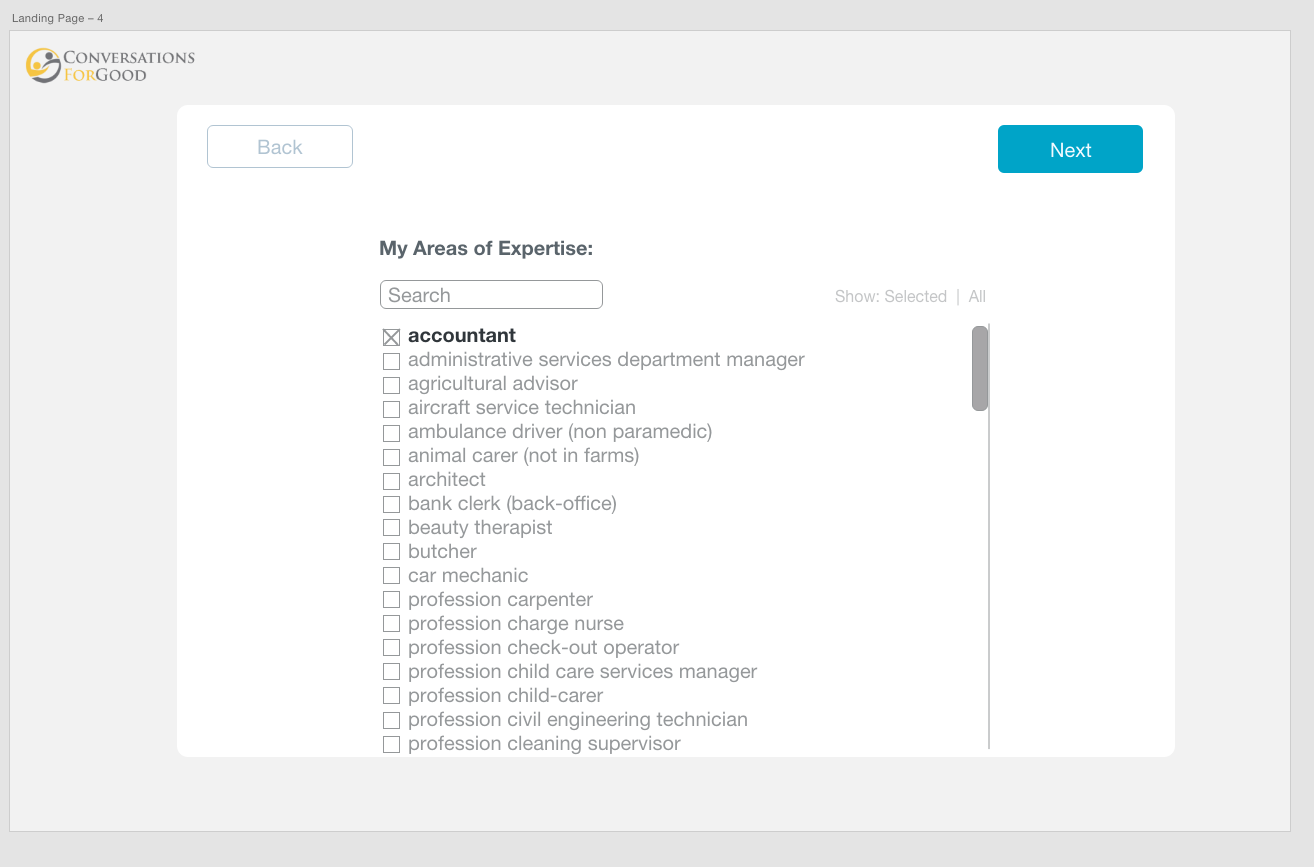Image resolution: width=1314 pixels, height=867 pixels.
Task: Uncheck the accountant checkbox
Action: tap(392, 337)
